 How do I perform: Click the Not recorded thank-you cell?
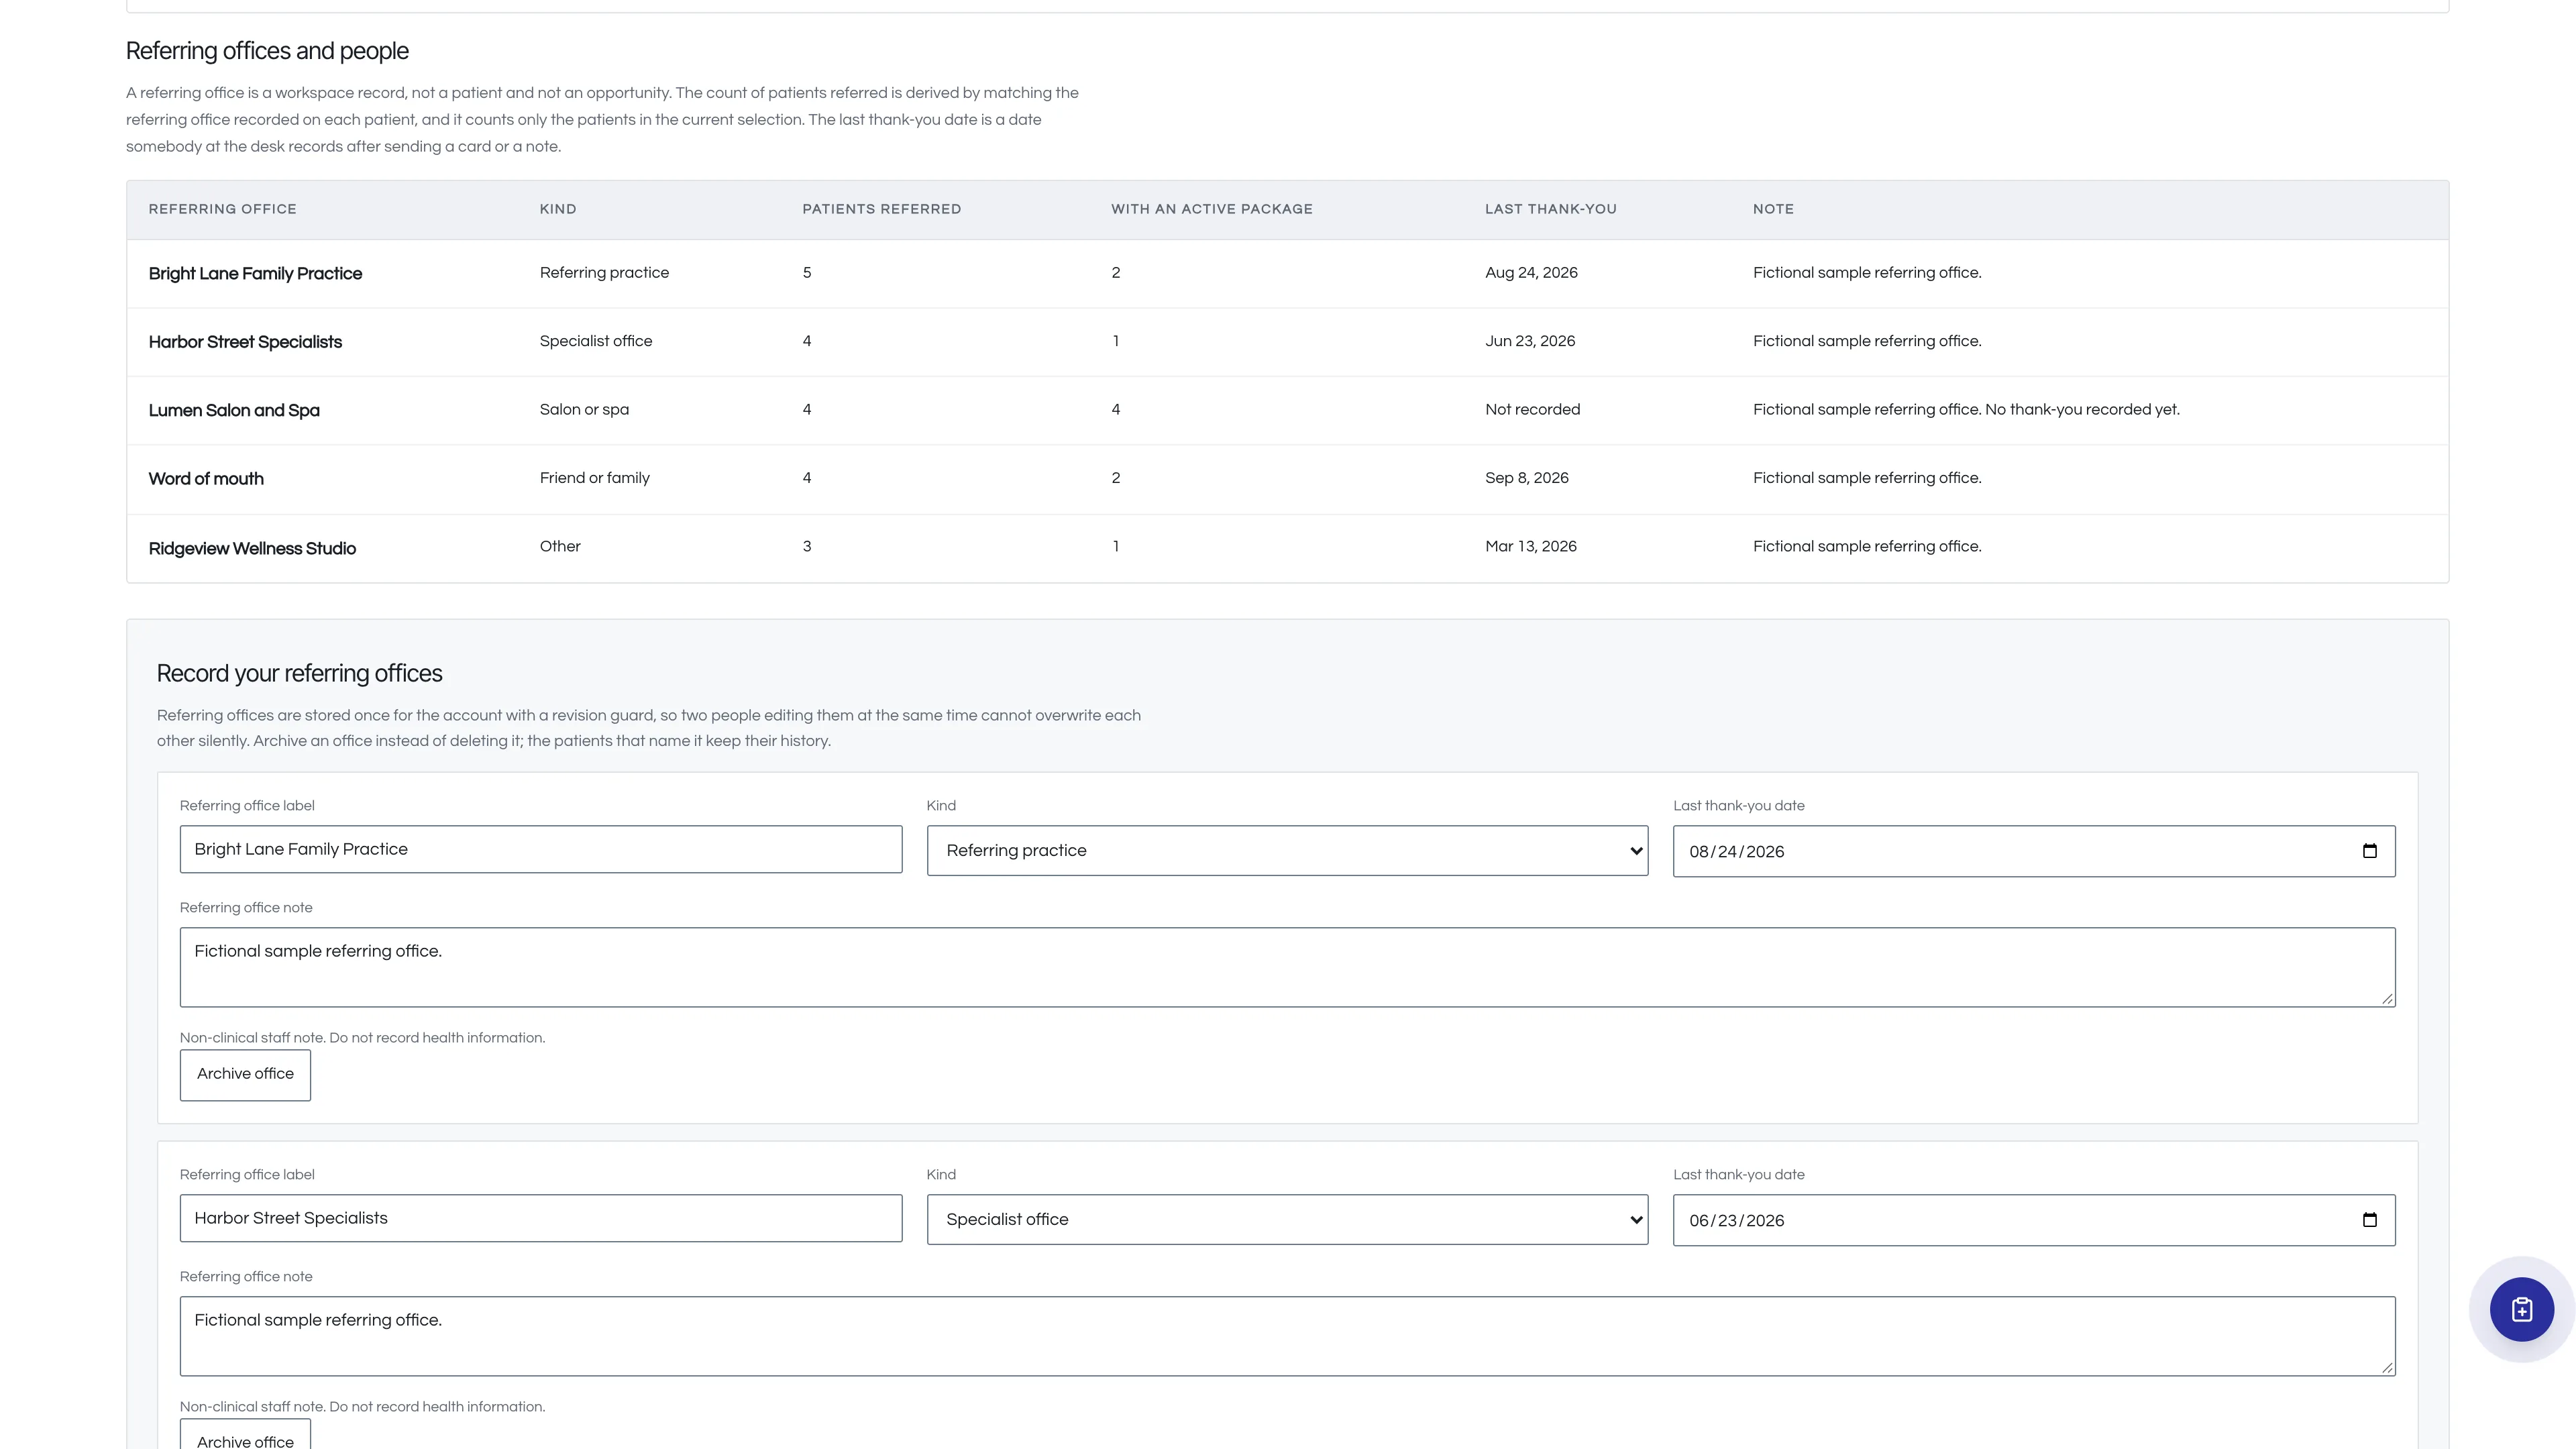tap(1532, 409)
